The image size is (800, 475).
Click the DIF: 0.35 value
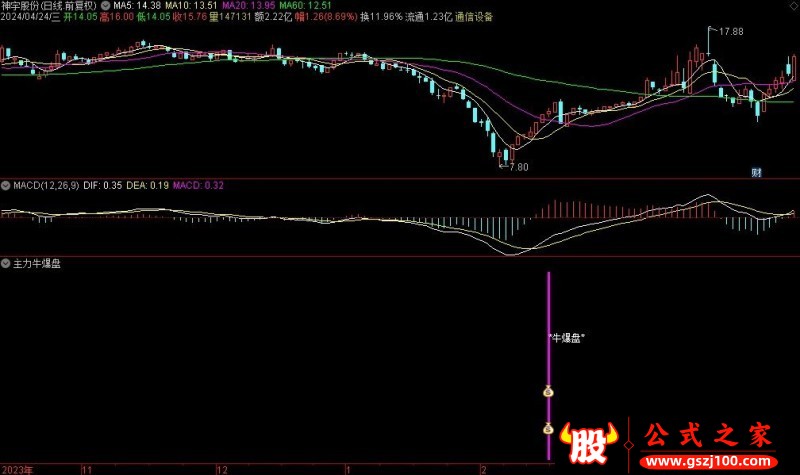click(x=103, y=186)
